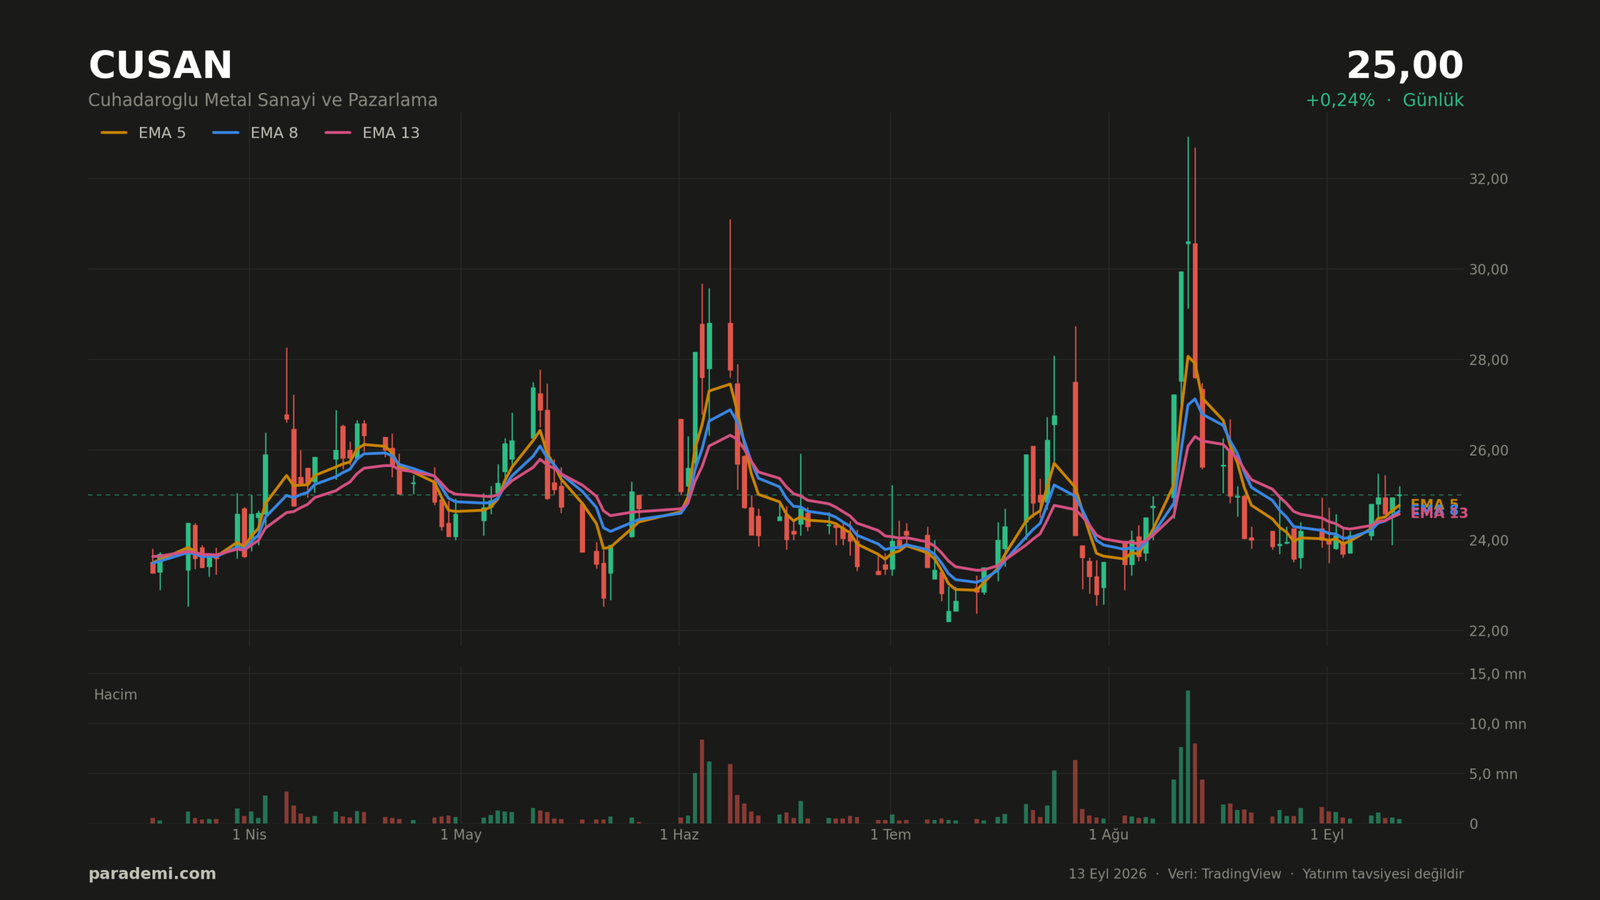Image resolution: width=1600 pixels, height=900 pixels.
Task: Click the 22,00 price axis label
Action: (x=1488, y=631)
